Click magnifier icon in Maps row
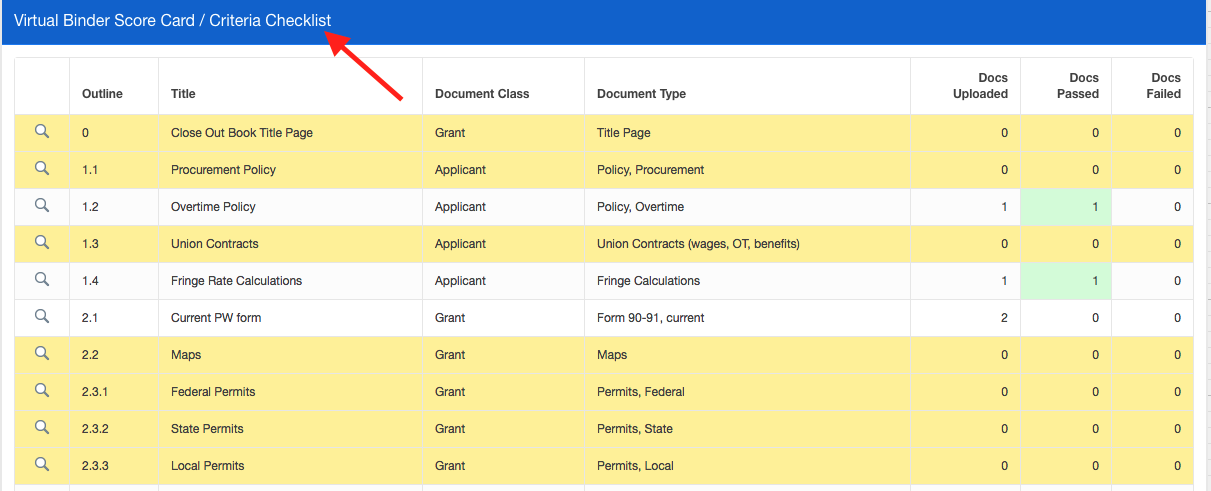 tap(42, 353)
